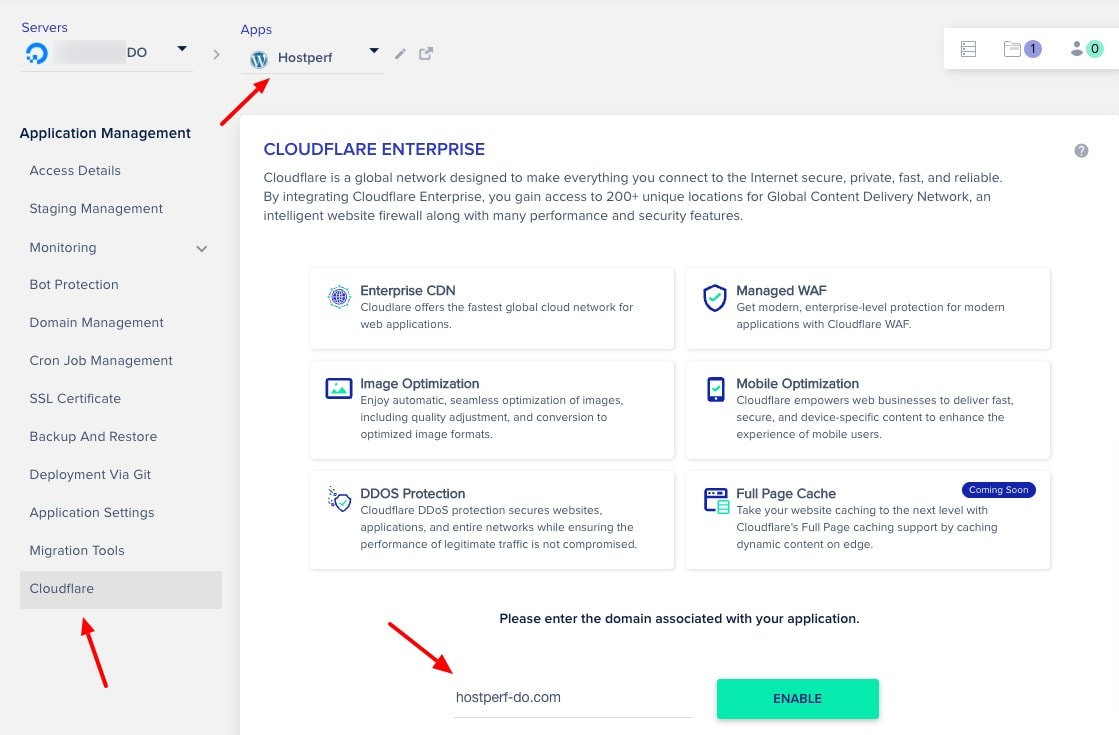Select Monitoring in the sidebar
The image size is (1119, 735).
[x=63, y=248]
